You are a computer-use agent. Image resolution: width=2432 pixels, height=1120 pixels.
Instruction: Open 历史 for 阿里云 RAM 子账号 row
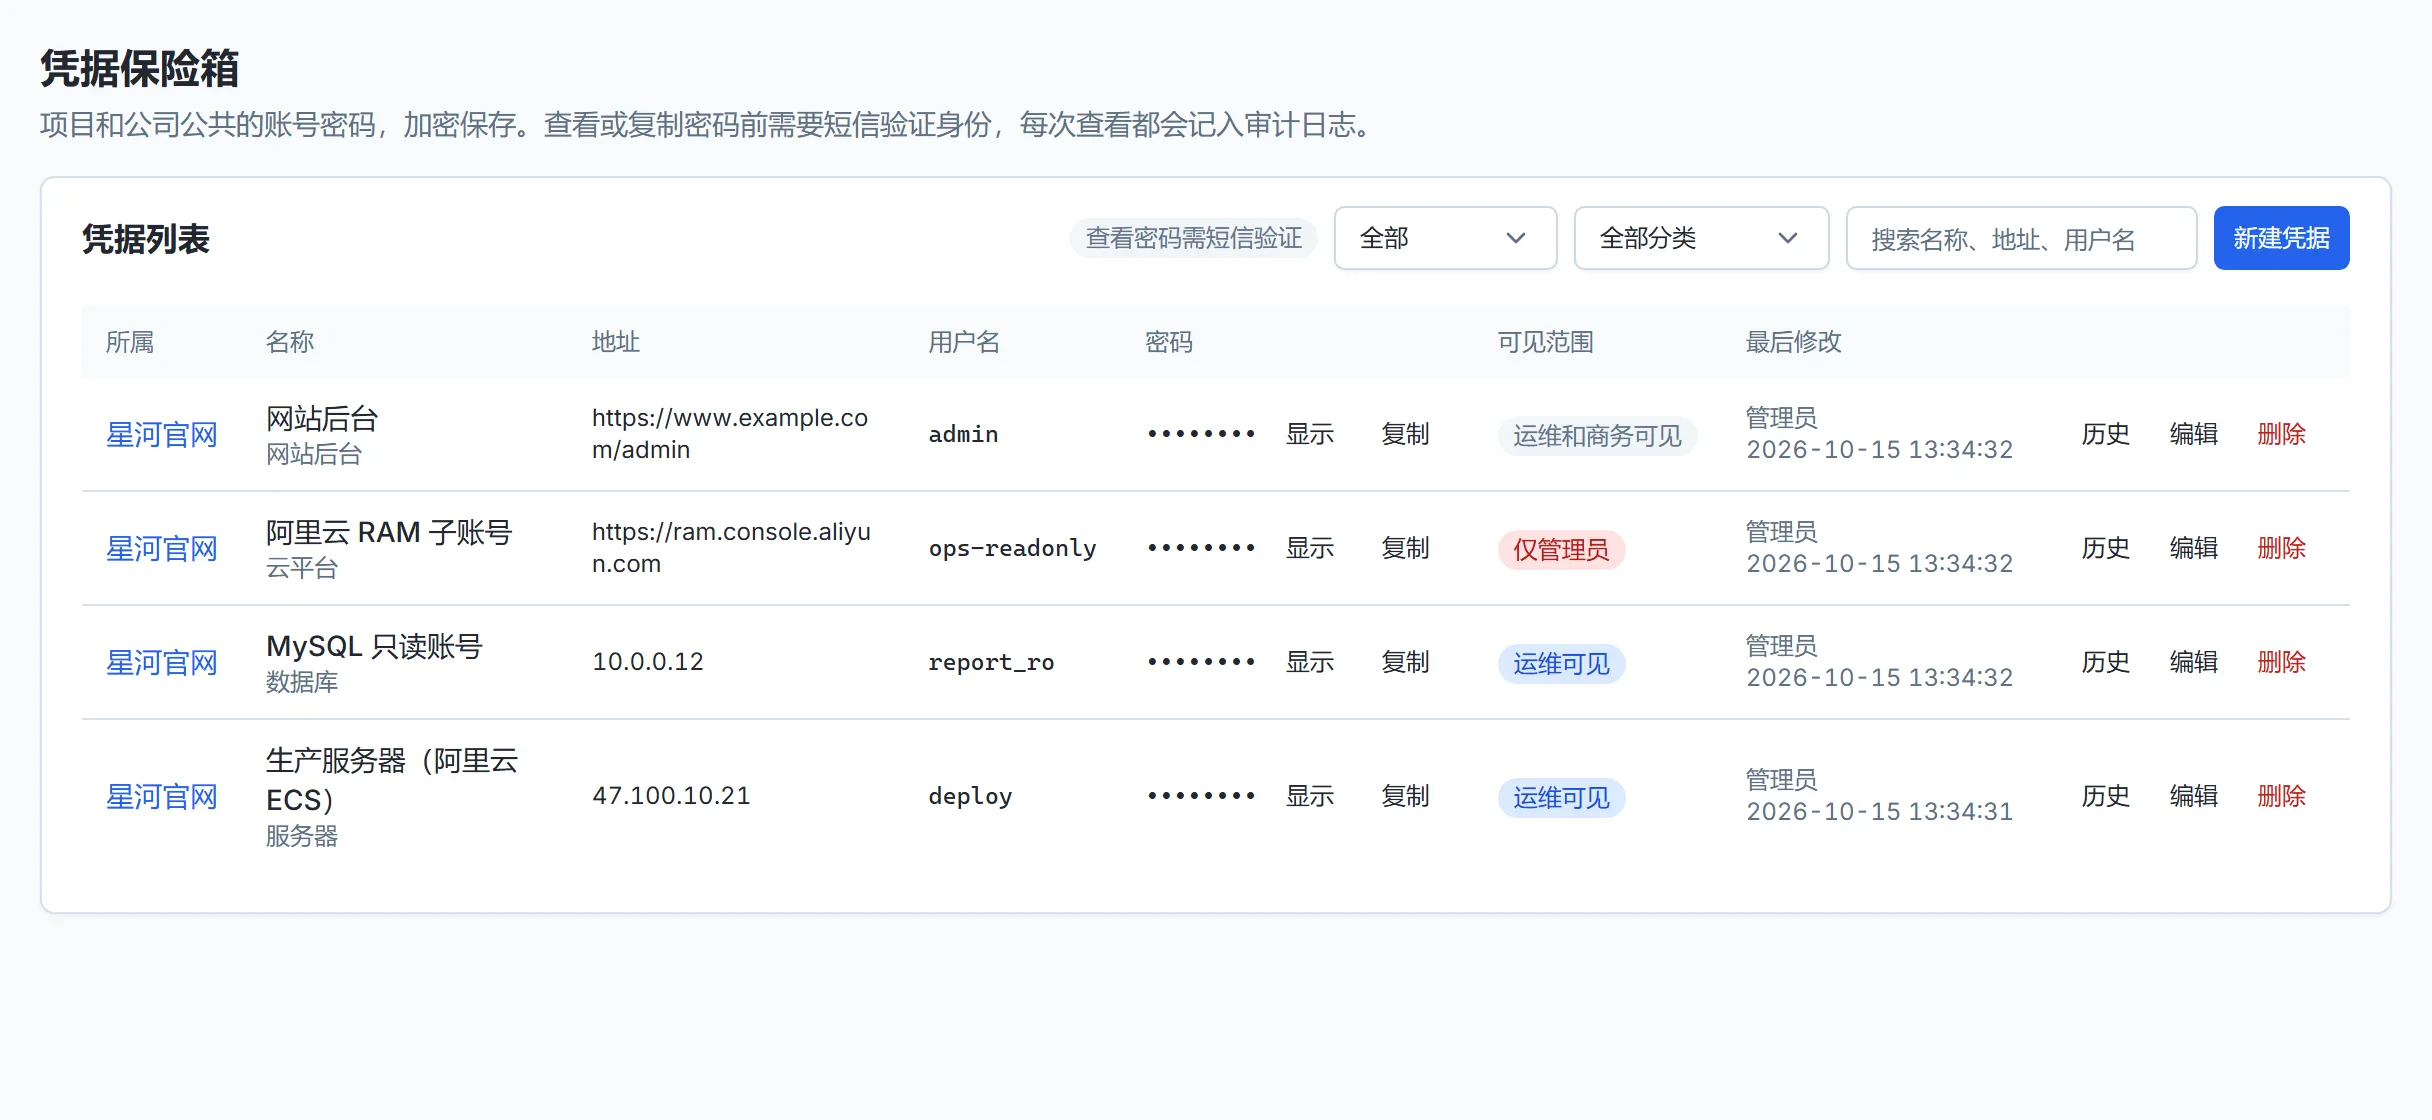[2106, 548]
